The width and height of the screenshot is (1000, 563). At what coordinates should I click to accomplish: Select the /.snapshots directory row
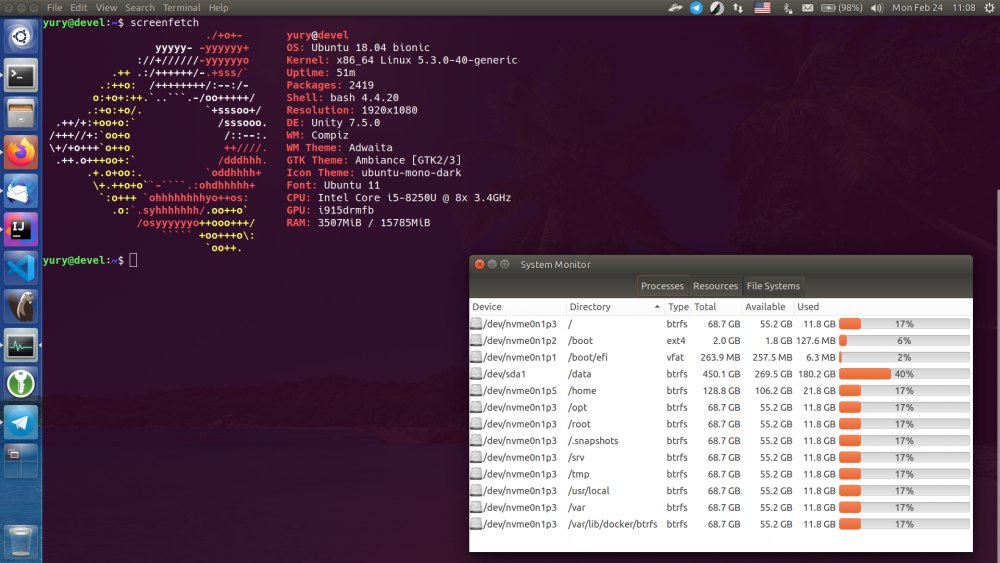tap(721, 441)
